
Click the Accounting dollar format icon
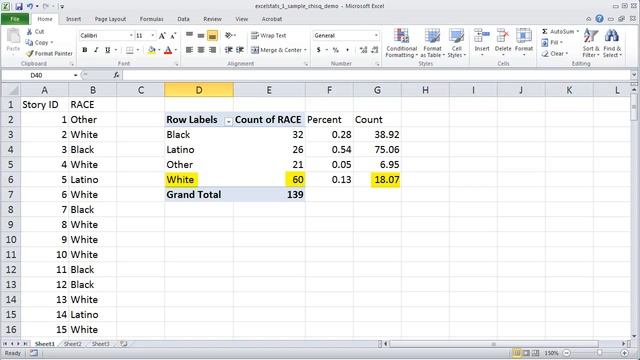pyautogui.click(x=318, y=50)
